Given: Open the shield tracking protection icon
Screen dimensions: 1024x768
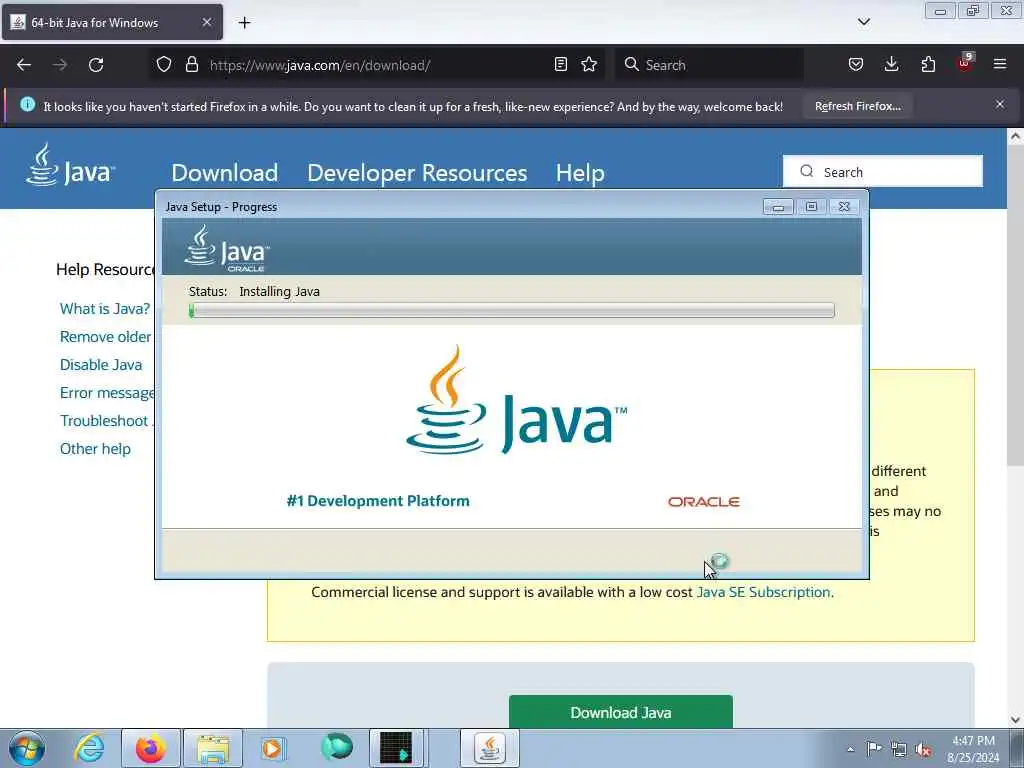Looking at the screenshot, I should 164,65.
